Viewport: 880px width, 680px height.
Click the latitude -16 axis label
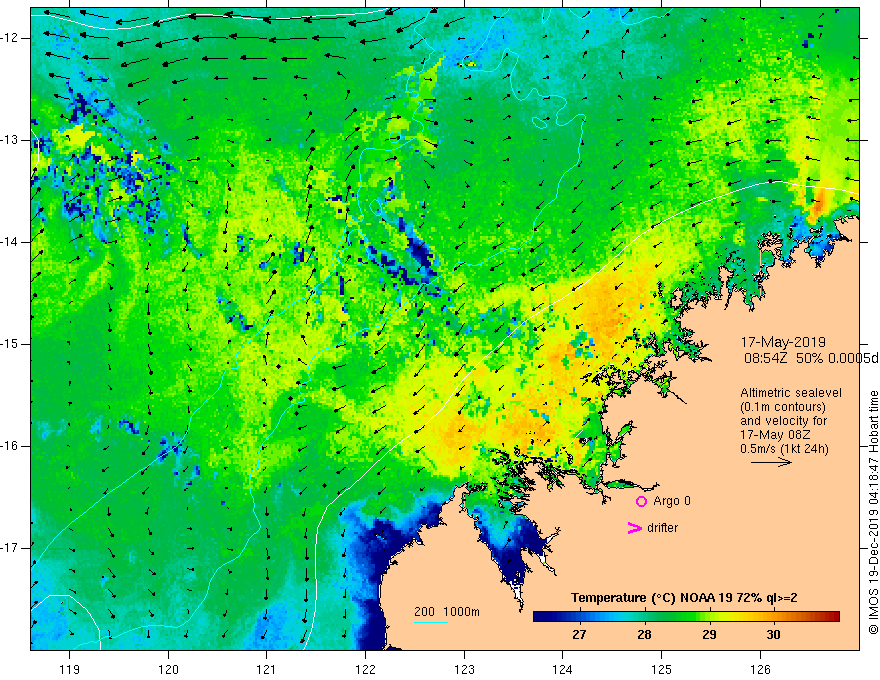click(10, 446)
